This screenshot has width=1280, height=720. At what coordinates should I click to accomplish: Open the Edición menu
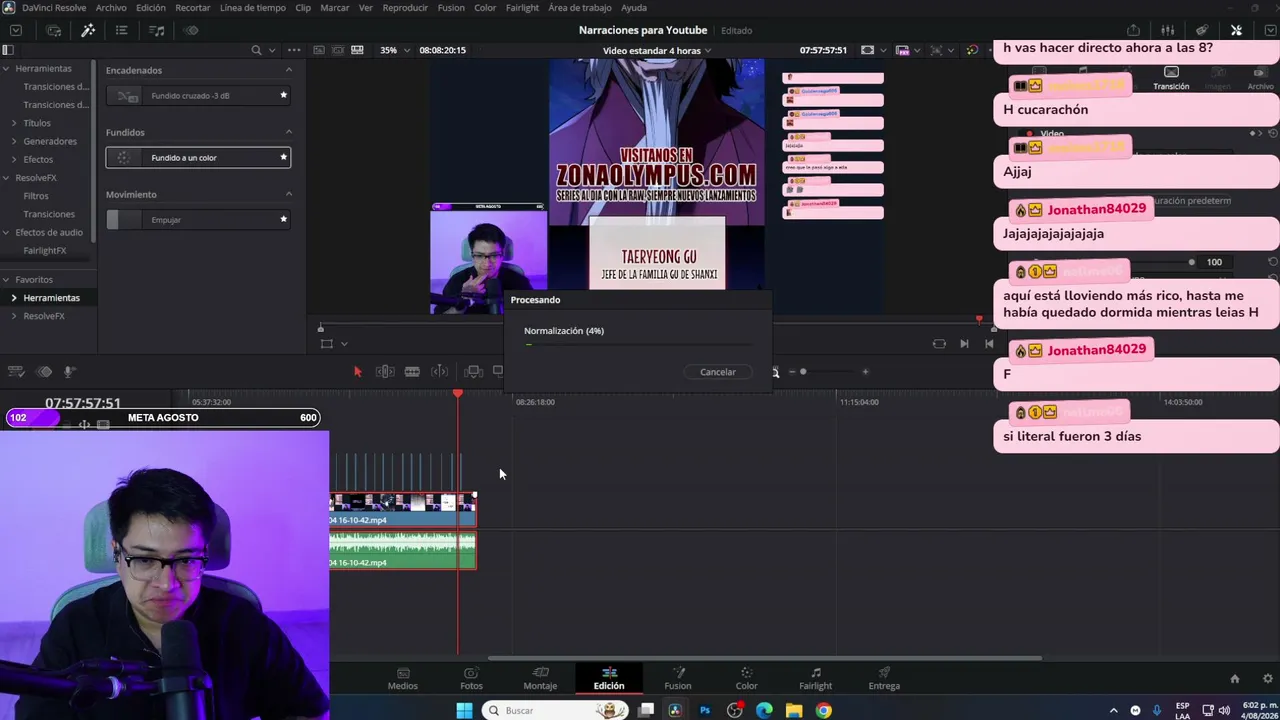(151, 8)
